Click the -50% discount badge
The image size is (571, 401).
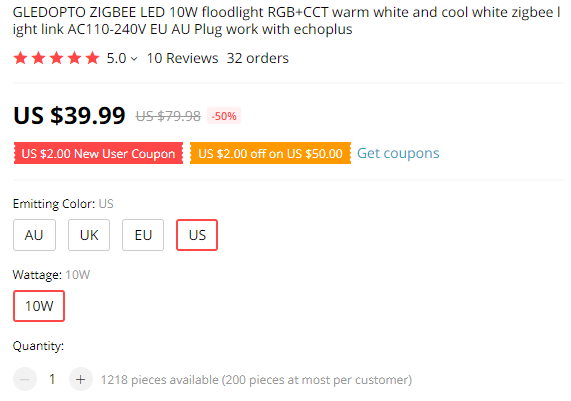[x=224, y=116]
